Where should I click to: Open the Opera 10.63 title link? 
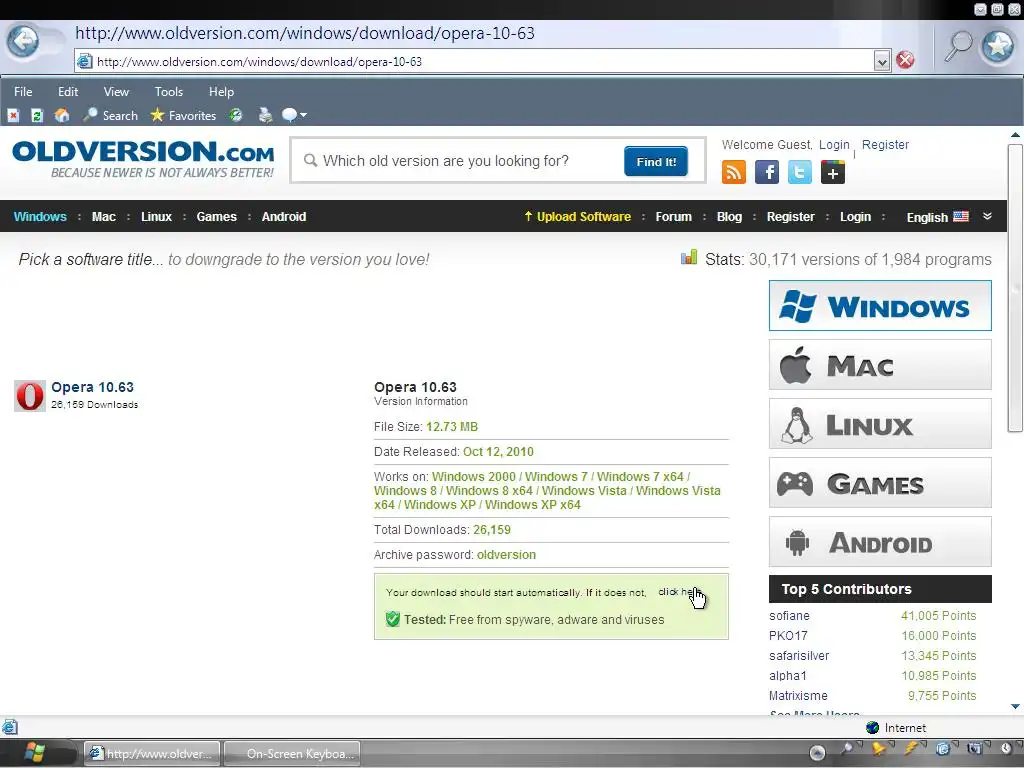pos(92,387)
